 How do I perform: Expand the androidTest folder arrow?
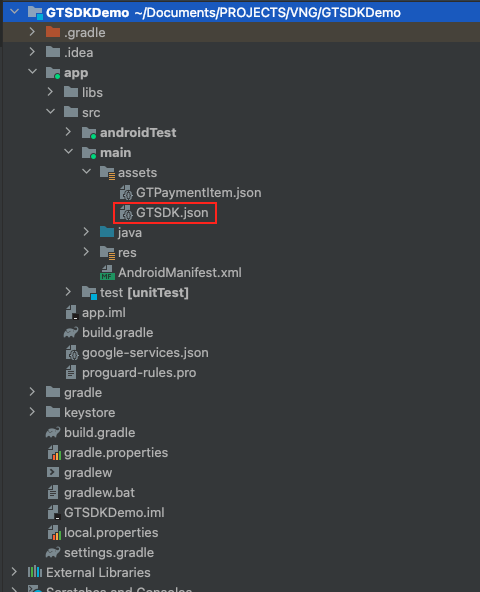(x=68, y=132)
